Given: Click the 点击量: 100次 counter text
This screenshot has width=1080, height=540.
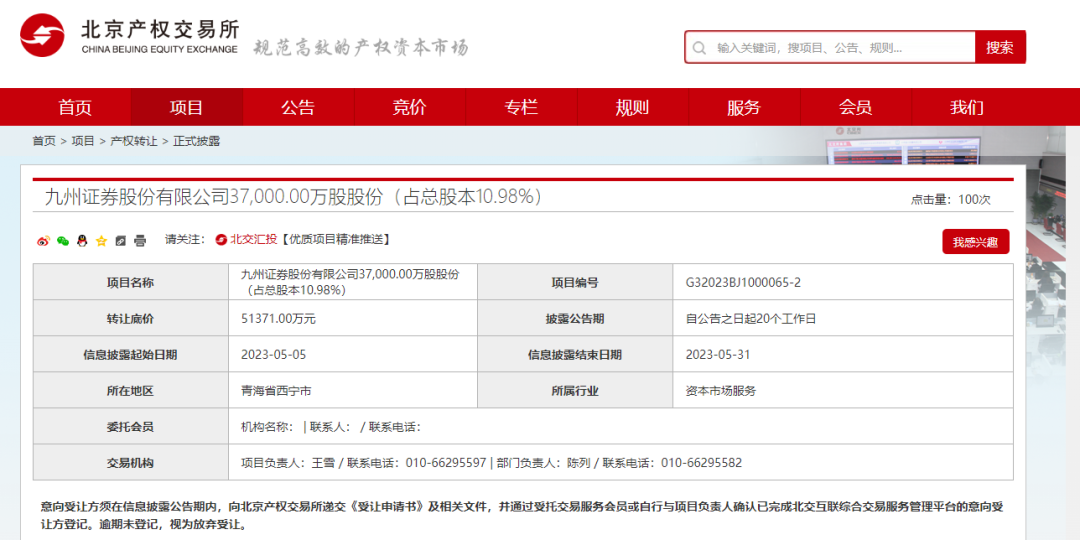Looking at the screenshot, I should (x=951, y=200).
